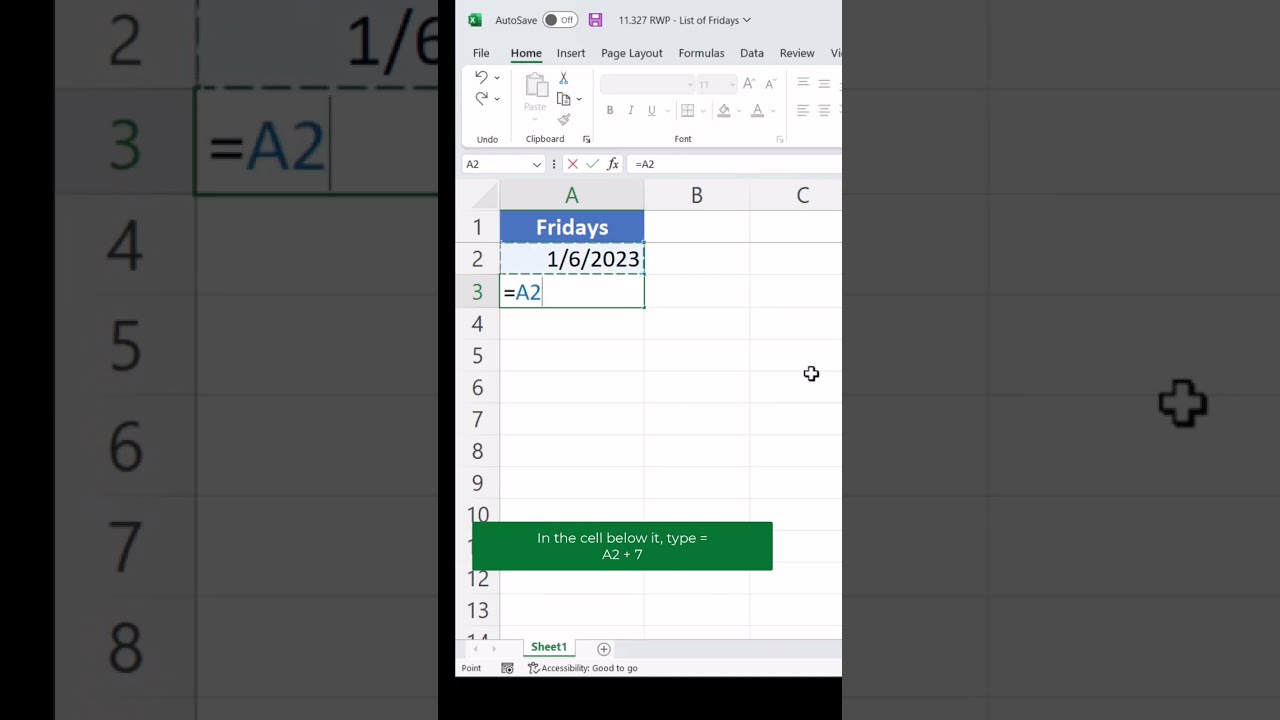Click the Insert Function fx icon
This screenshot has width=1280, height=720.
click(x=613, y=164)
